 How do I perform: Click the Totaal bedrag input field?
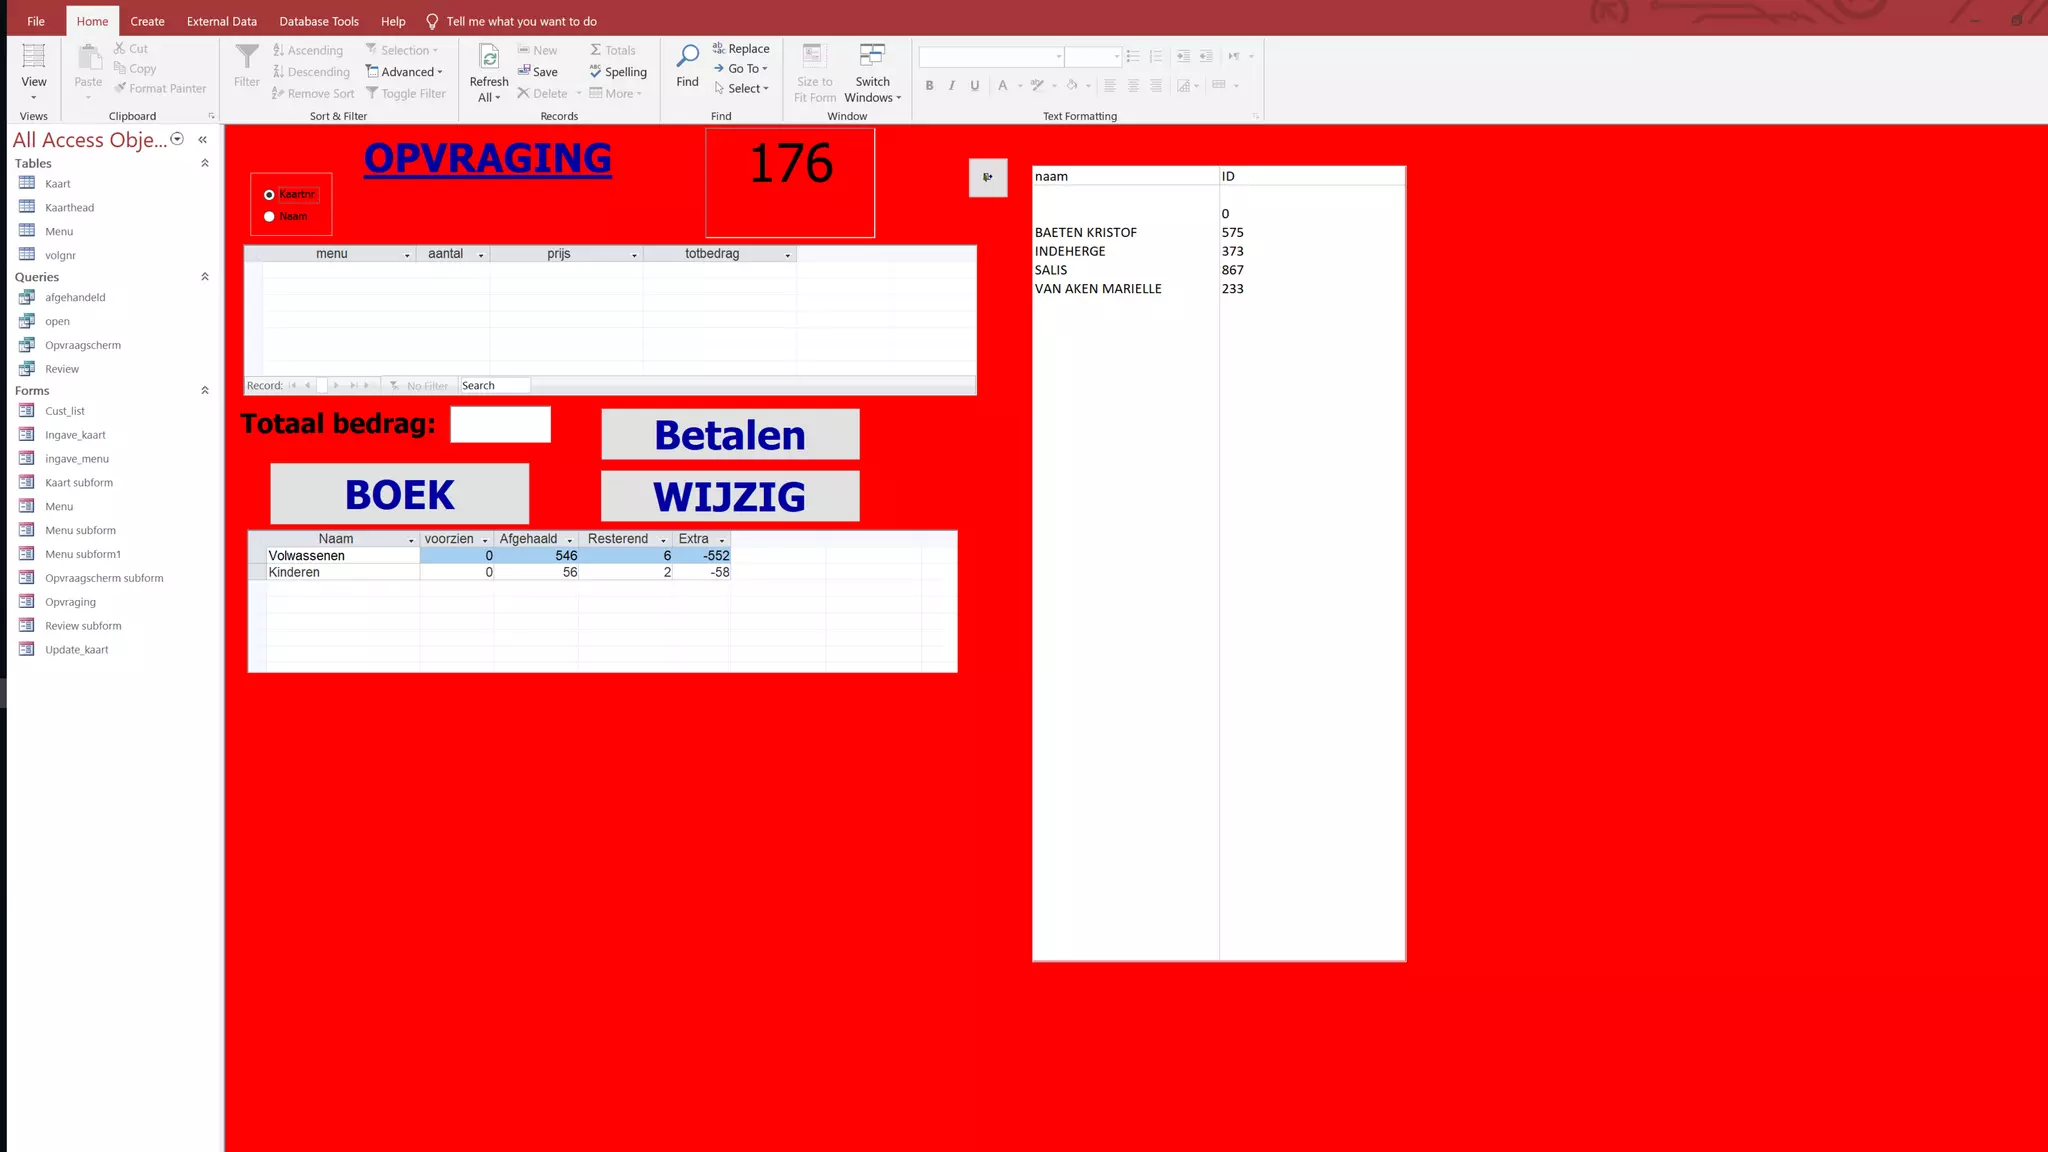pos(500,424)
